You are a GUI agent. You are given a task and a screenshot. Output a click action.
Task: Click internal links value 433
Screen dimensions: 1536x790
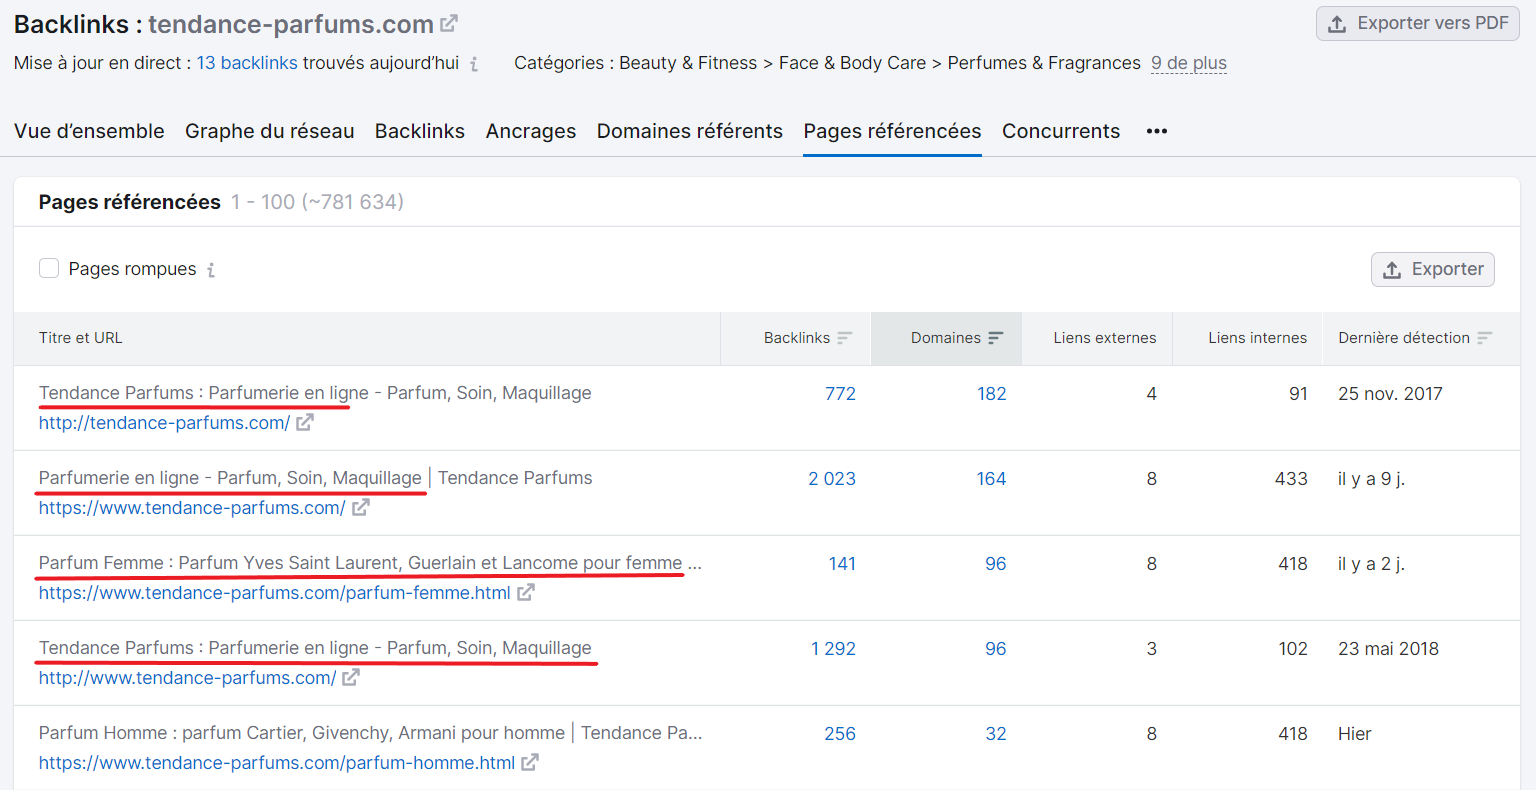[x=1291, y=479]
